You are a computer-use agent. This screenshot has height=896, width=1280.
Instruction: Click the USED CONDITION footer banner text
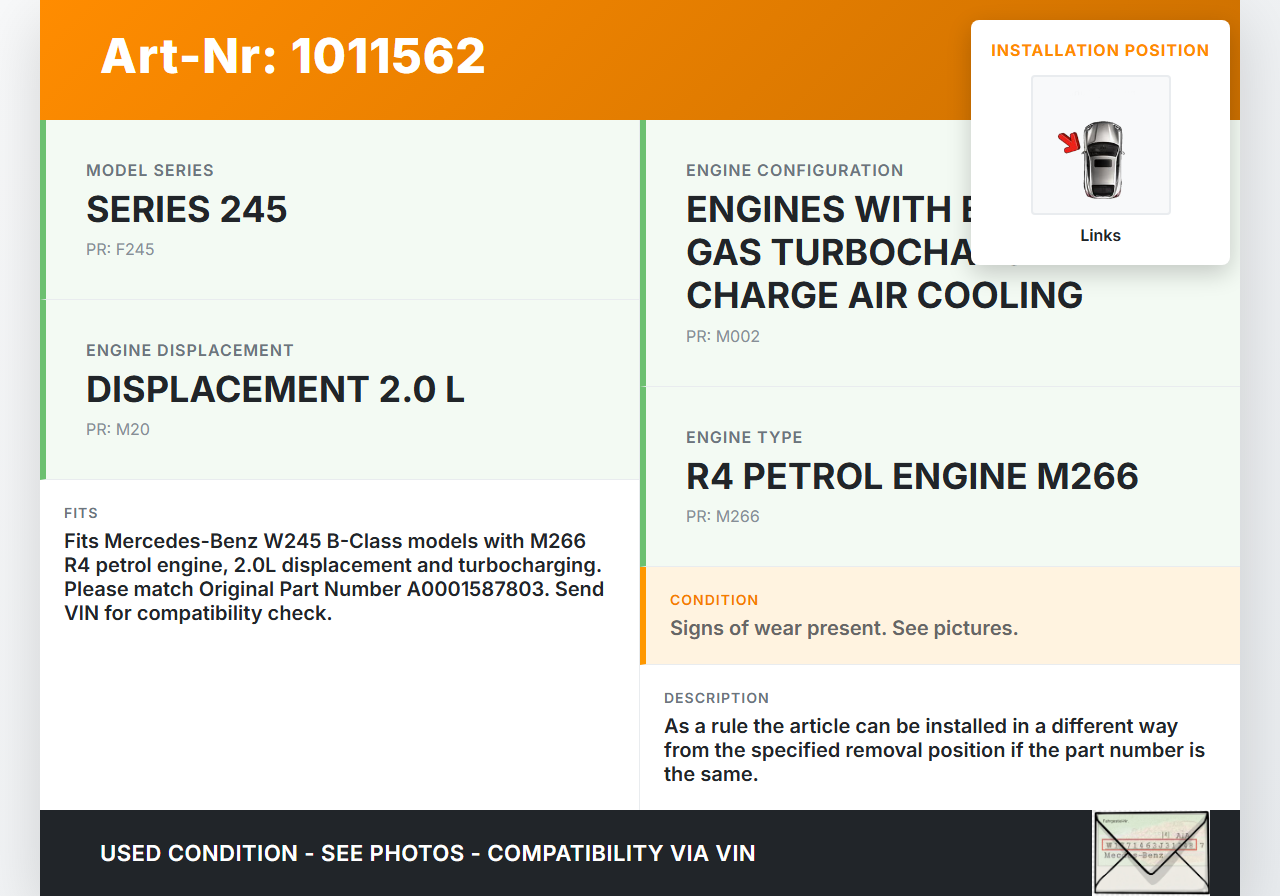click(427, 853)
